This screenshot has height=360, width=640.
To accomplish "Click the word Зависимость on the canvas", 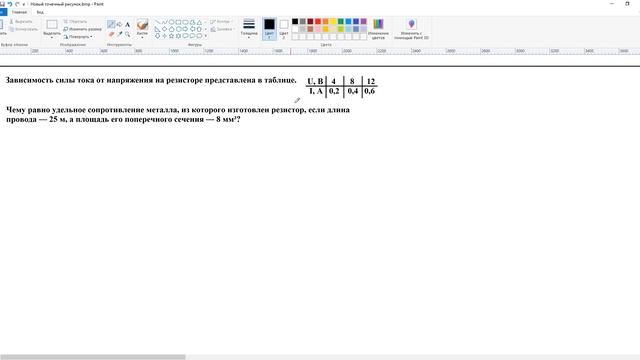I will click(x=29, y=80).
